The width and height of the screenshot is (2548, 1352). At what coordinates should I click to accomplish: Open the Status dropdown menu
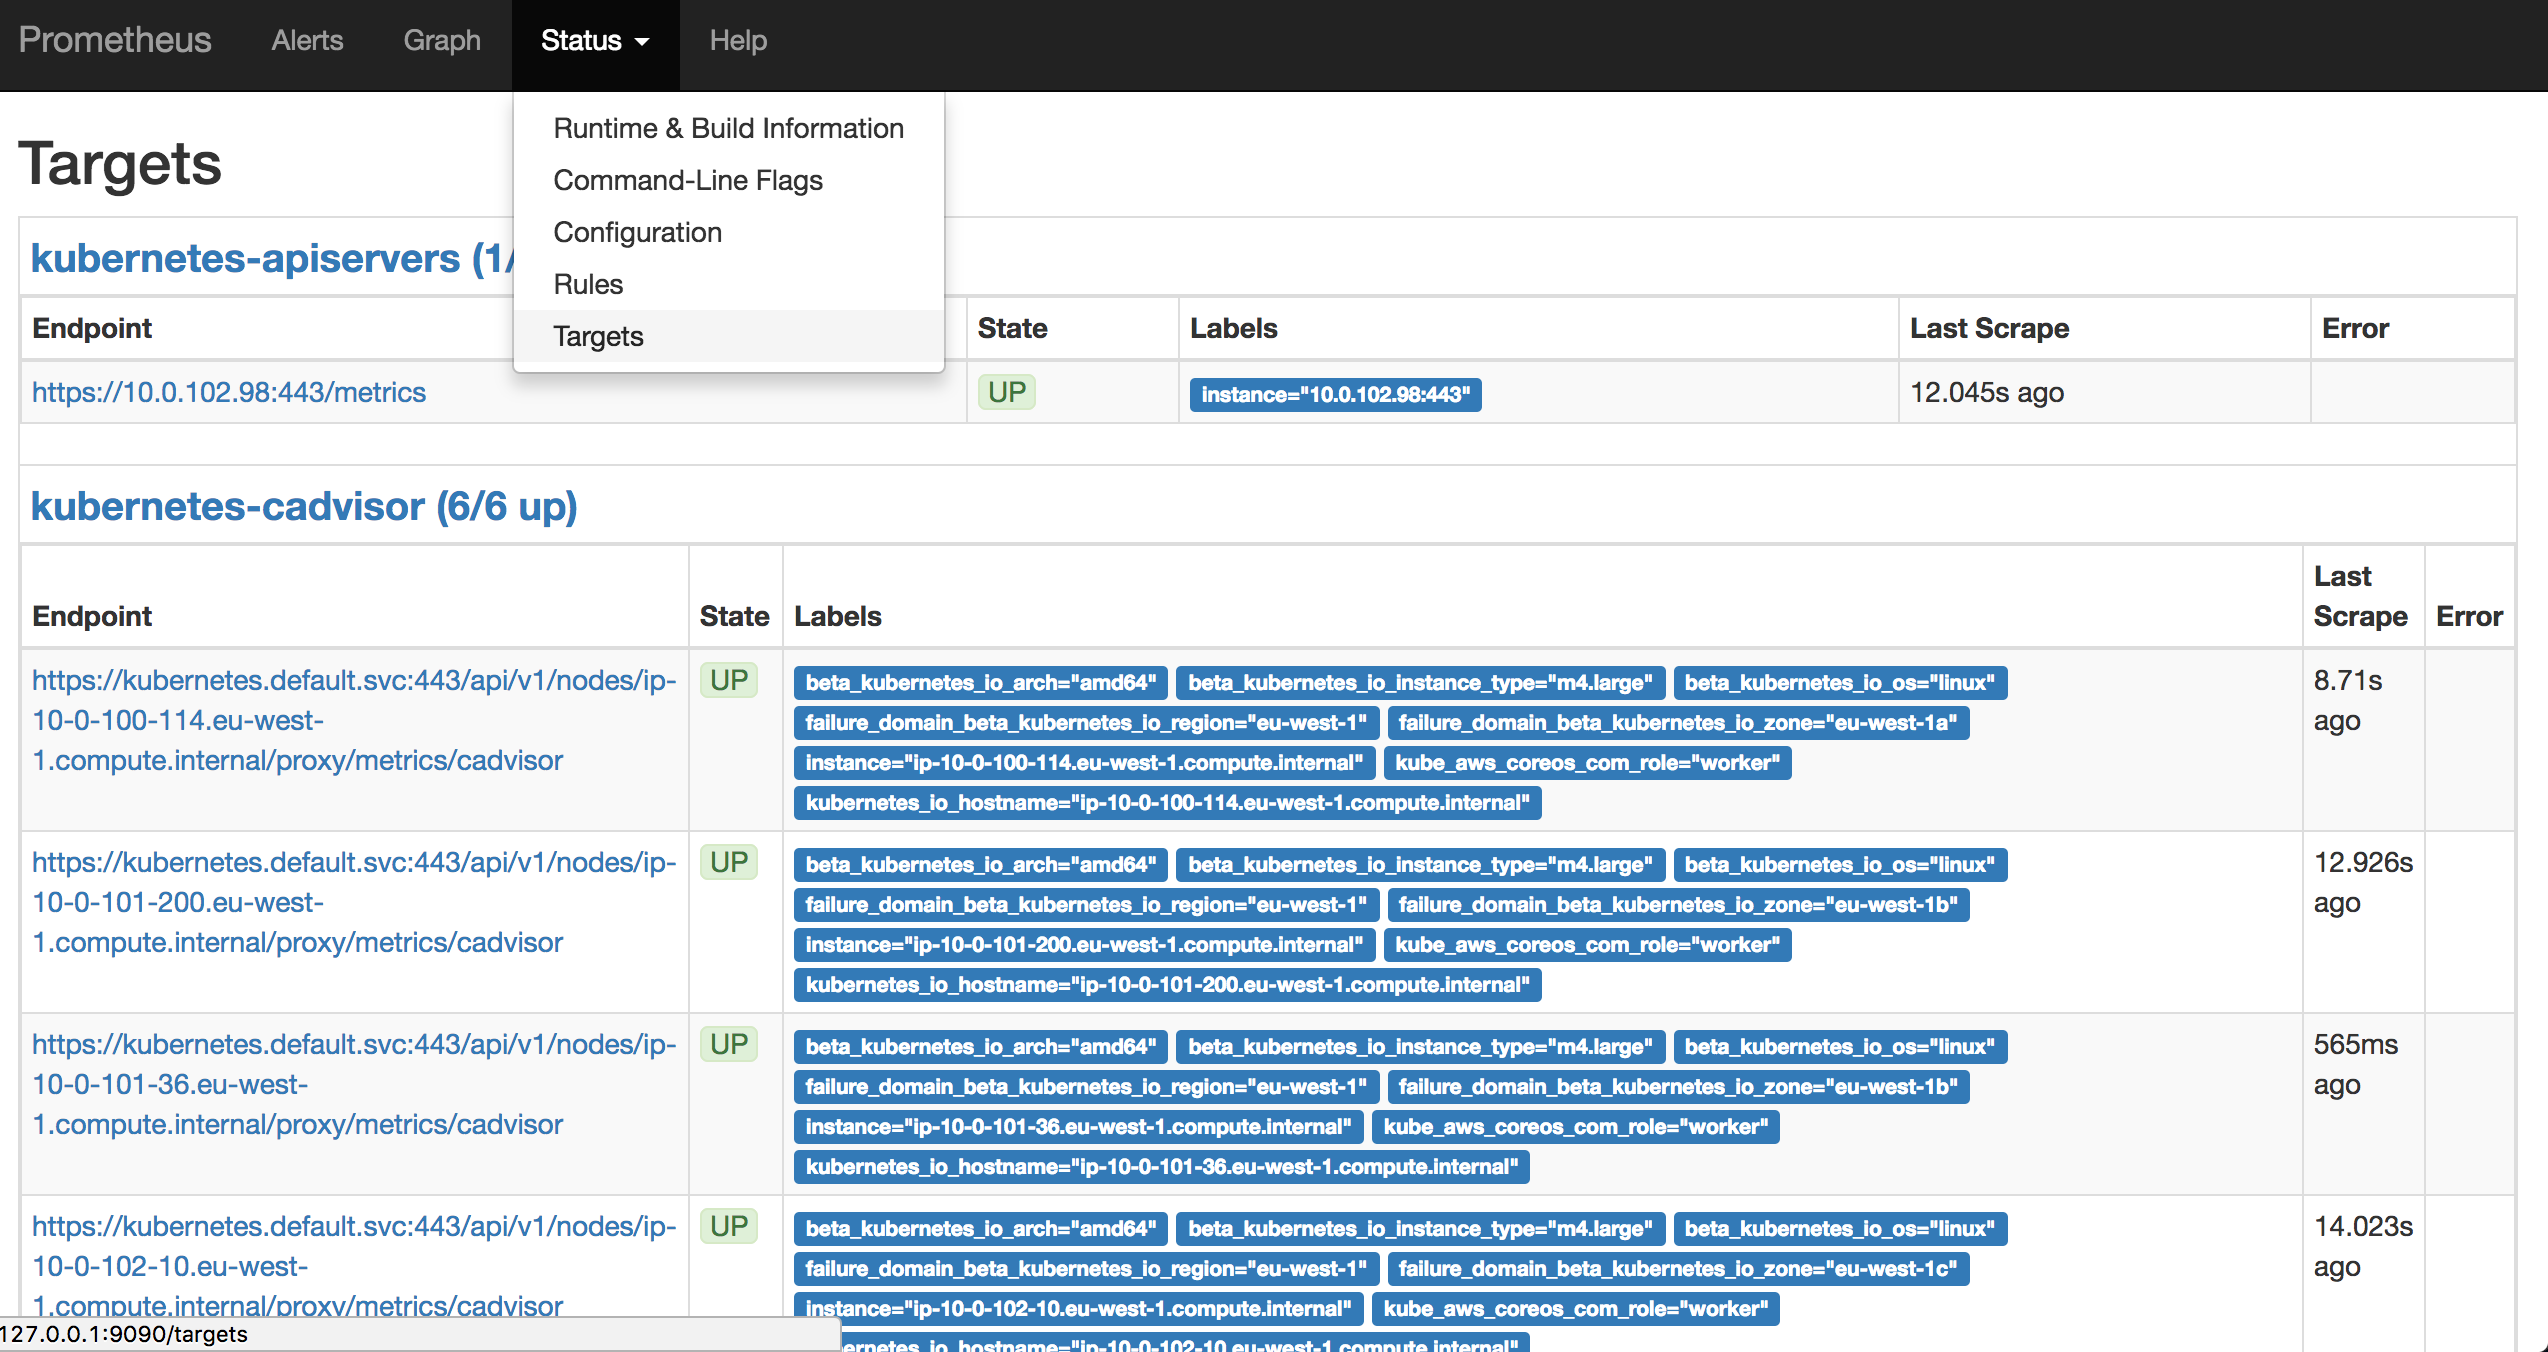tap(595, 41)
